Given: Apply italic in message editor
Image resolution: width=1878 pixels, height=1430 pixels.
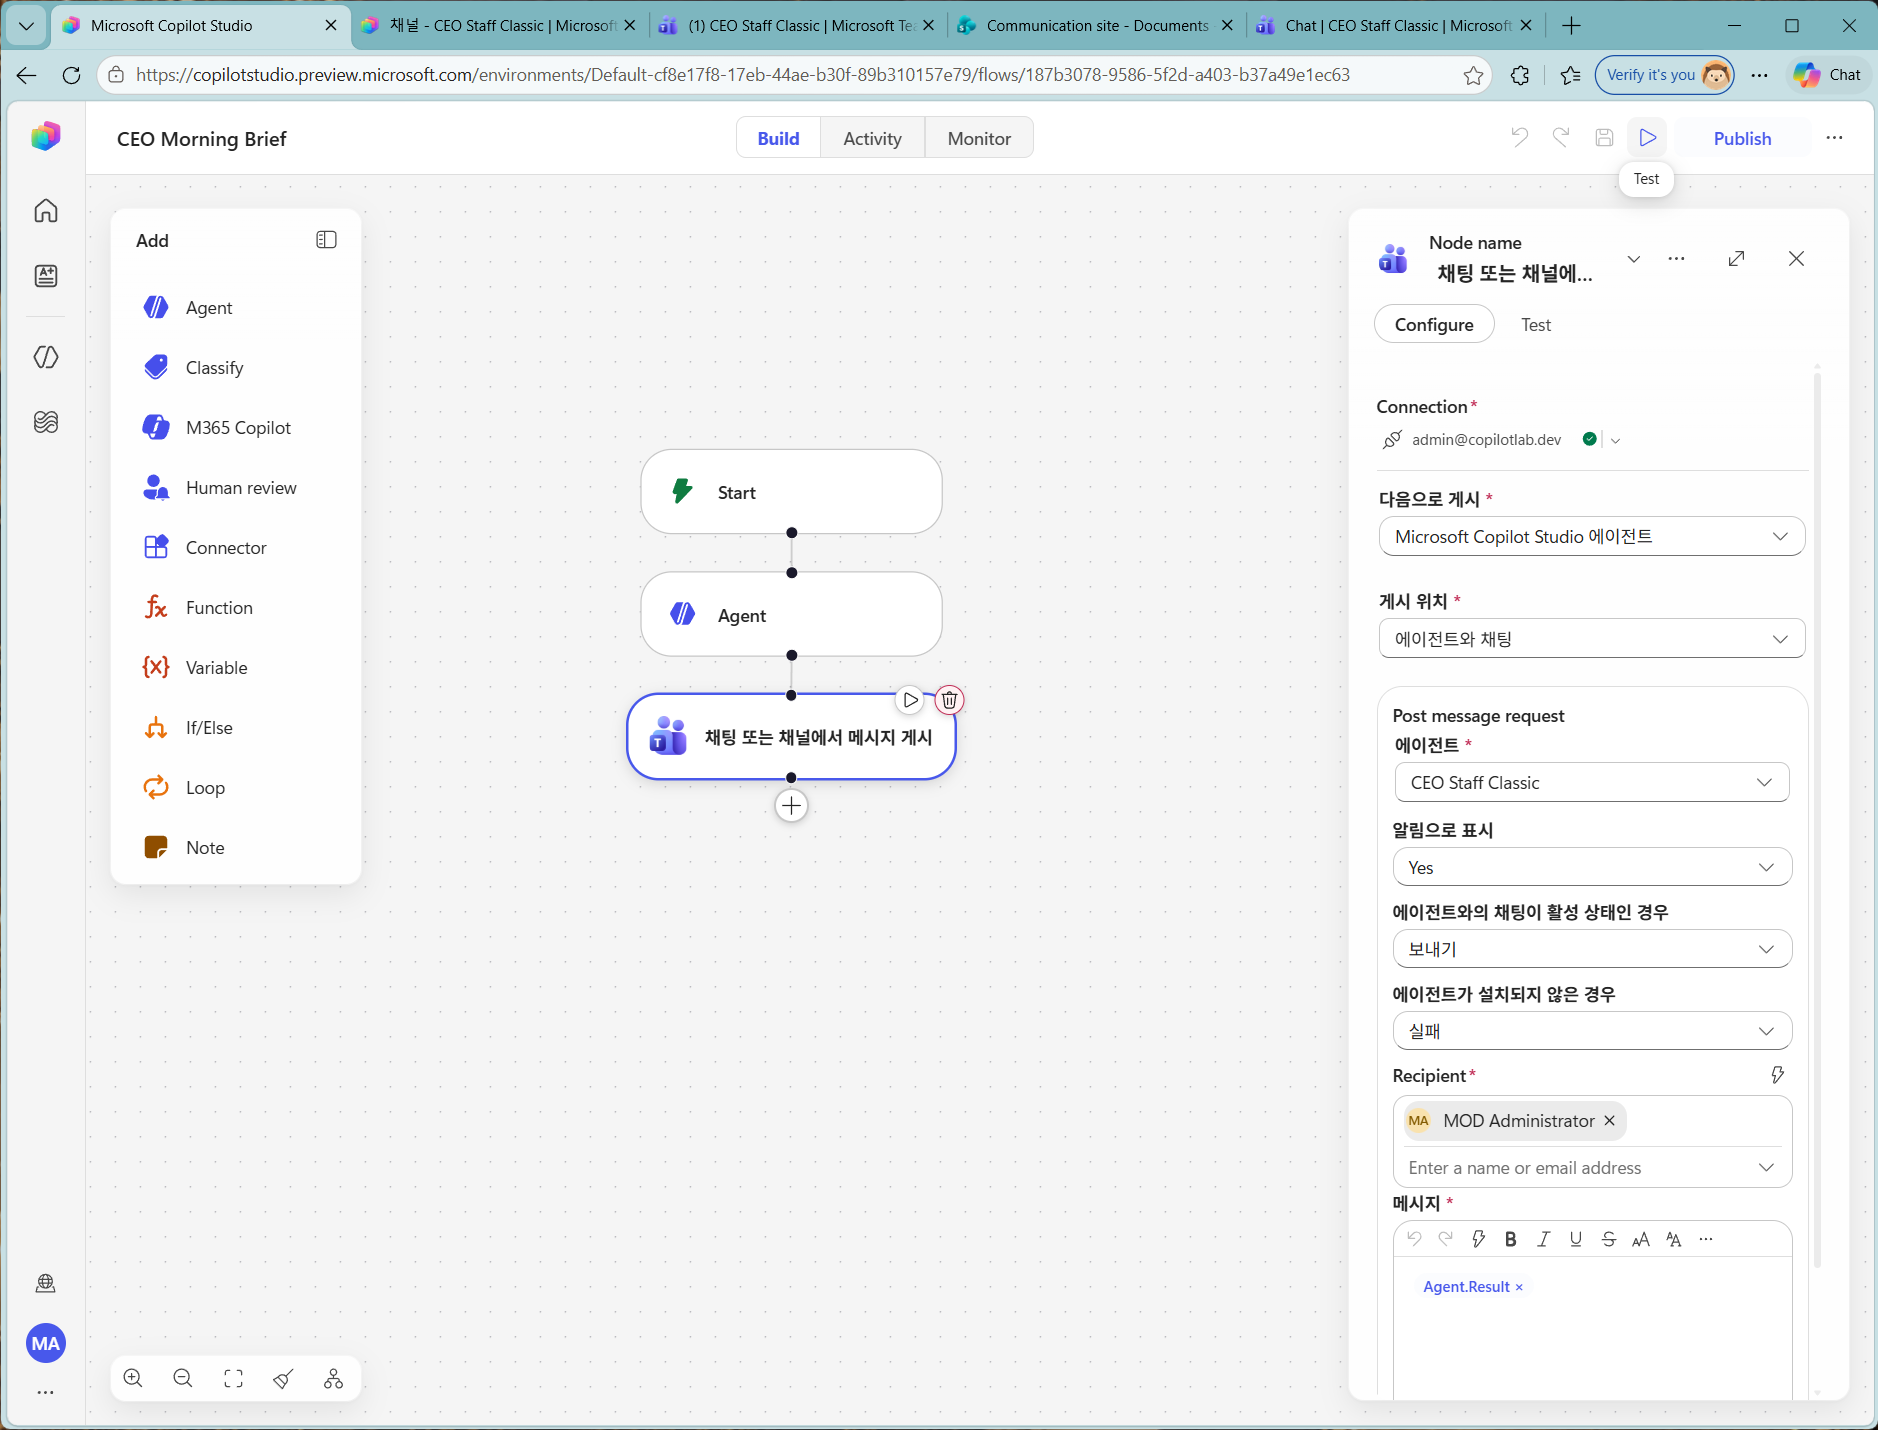Looking at the screenshot, I should click(1544, 1239).
